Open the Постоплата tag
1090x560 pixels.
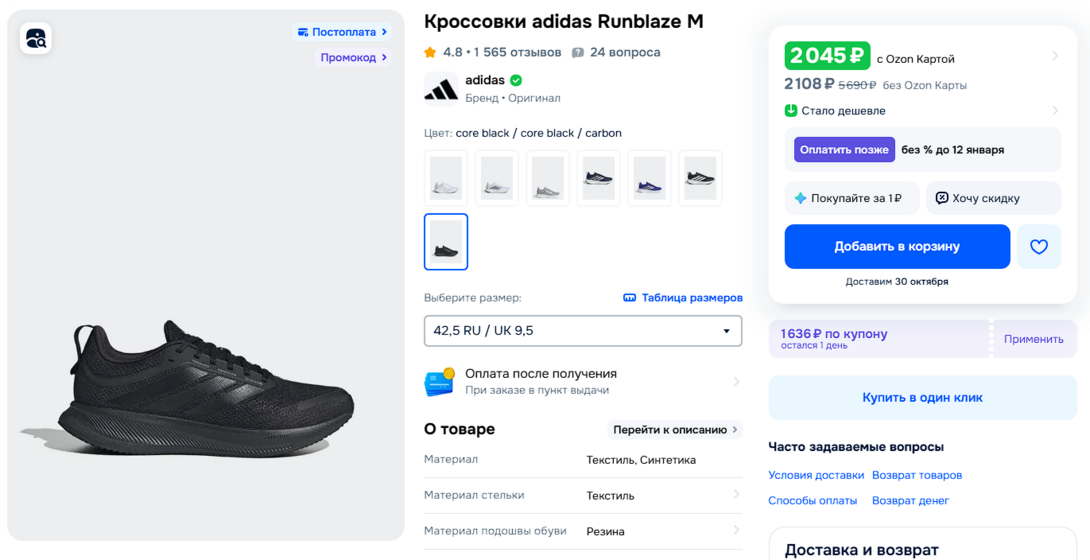click(343, 32)
